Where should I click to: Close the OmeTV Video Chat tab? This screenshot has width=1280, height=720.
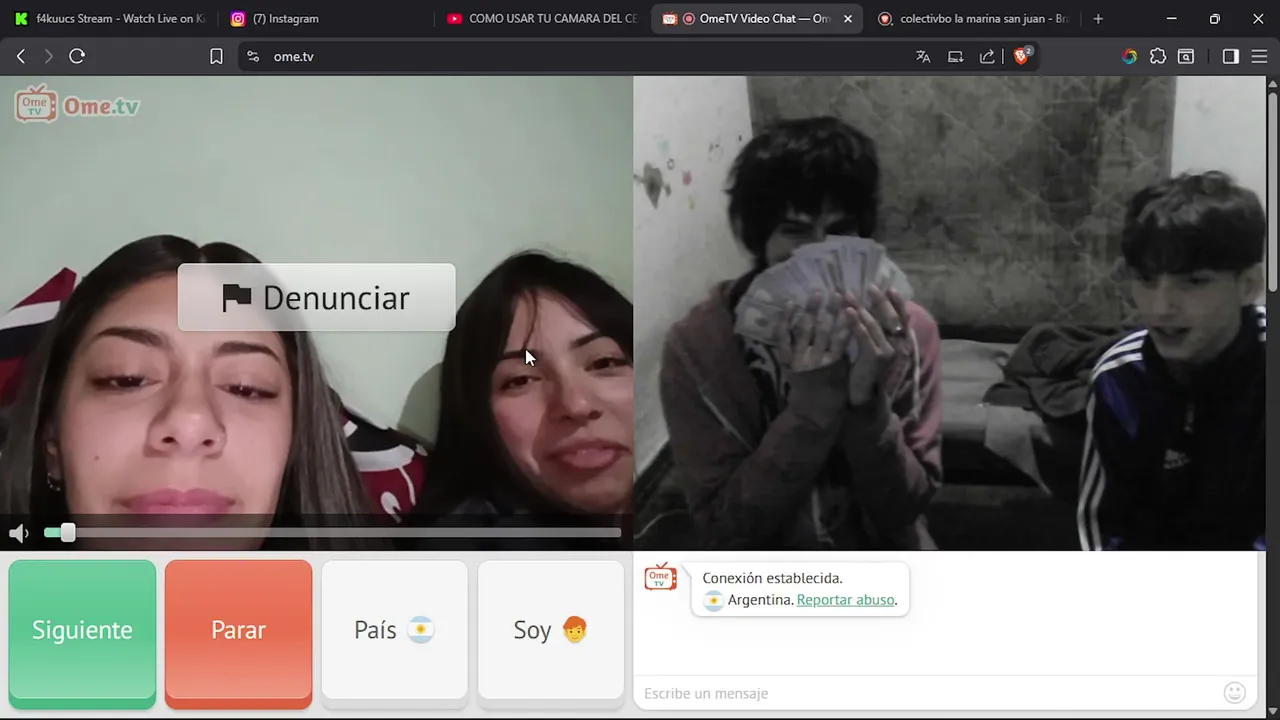coord(848,19)
